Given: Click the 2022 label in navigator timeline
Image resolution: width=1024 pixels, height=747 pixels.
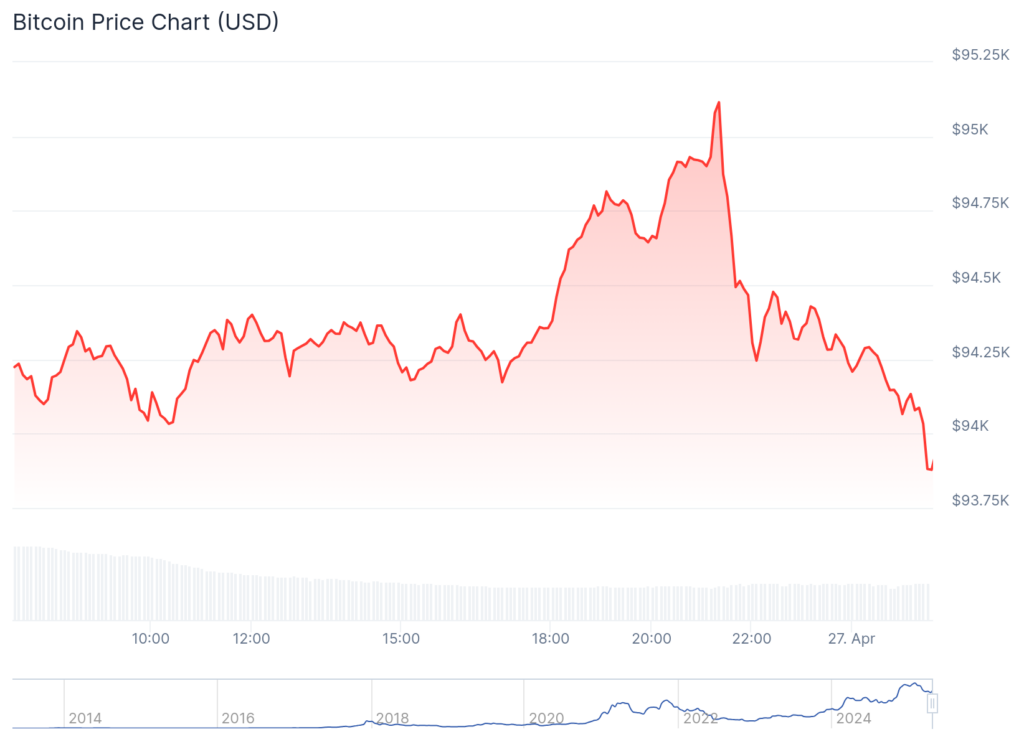Looking at the screenshot, I should 698,718.
